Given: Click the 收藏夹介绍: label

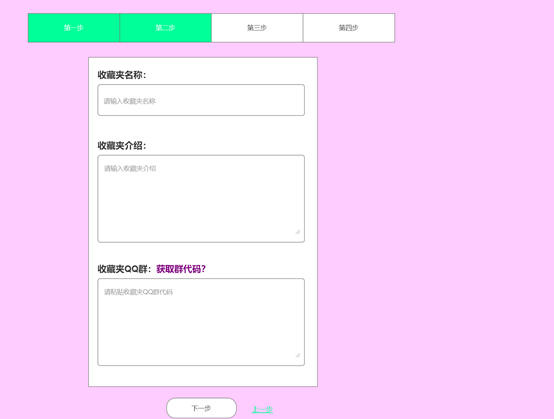Looking at the screenshot, I should click(122, 146).
